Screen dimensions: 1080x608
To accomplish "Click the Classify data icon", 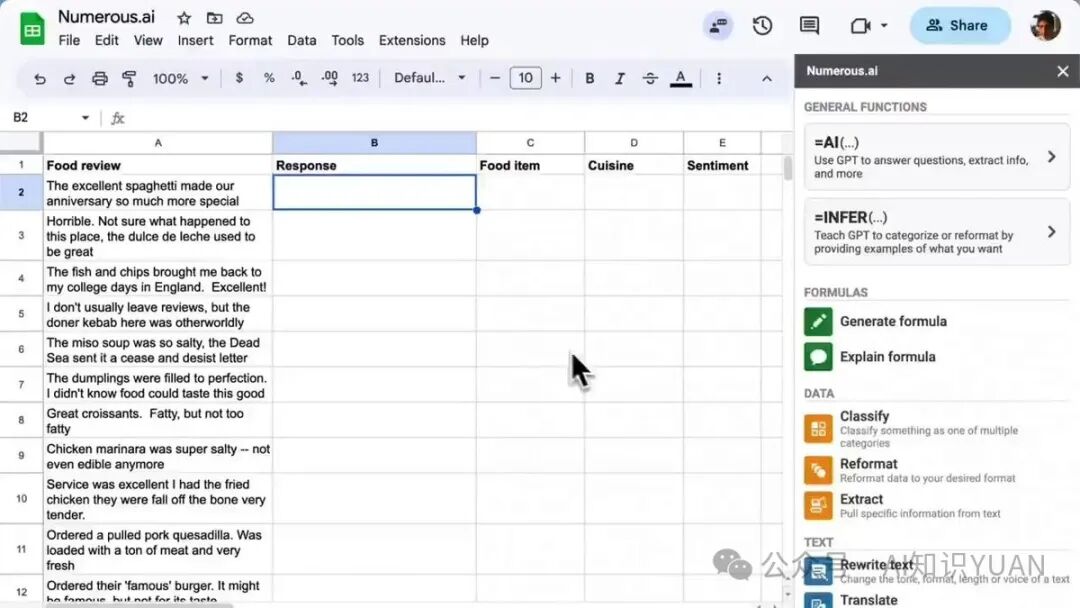I will (818, 429).
